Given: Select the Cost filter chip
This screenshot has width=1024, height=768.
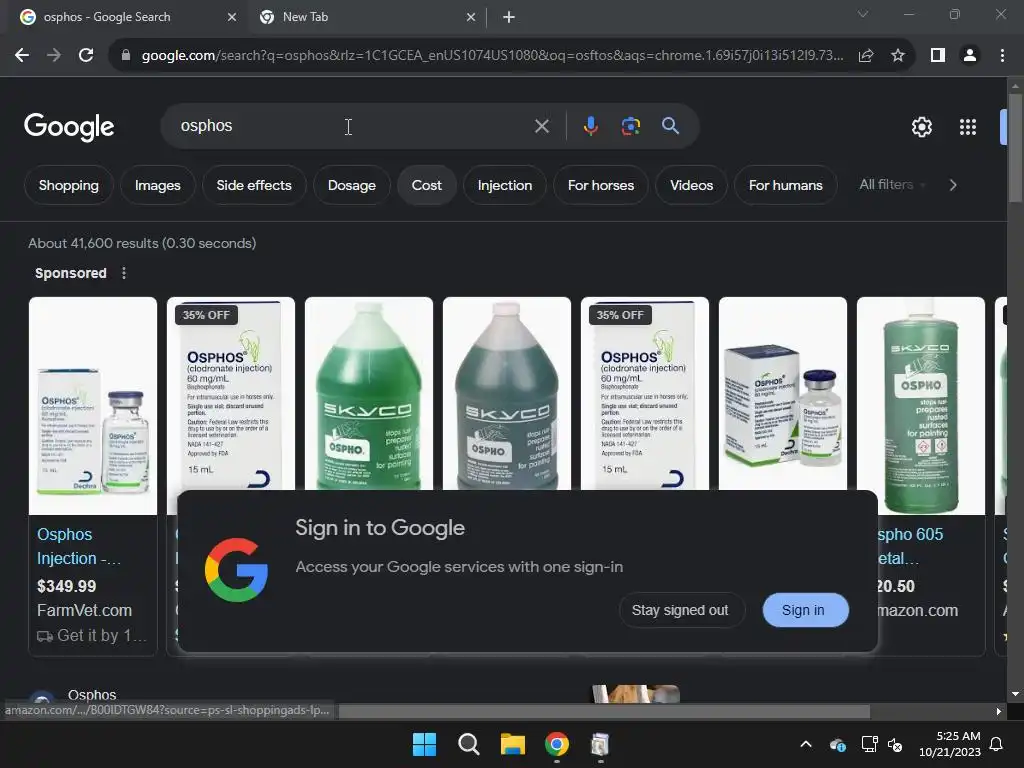Looking at the screenshot, I should (x=426, y=185).
